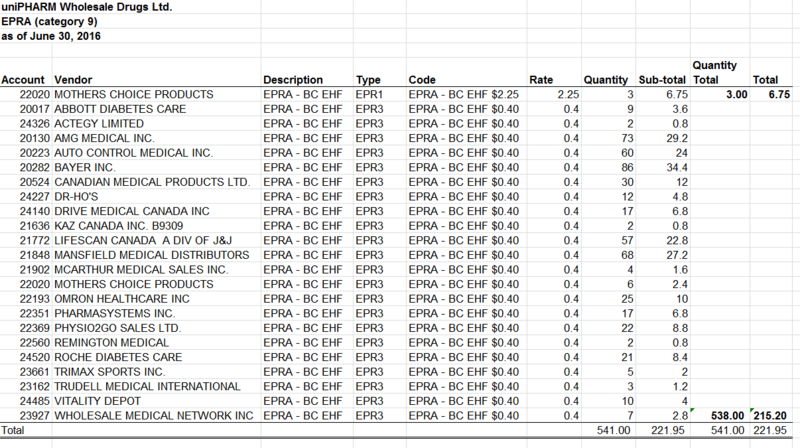Select vendor 'AUTO CONTROL MEDICAL INC.'
Screen dimensions: 800x448
tap(133, 153)
